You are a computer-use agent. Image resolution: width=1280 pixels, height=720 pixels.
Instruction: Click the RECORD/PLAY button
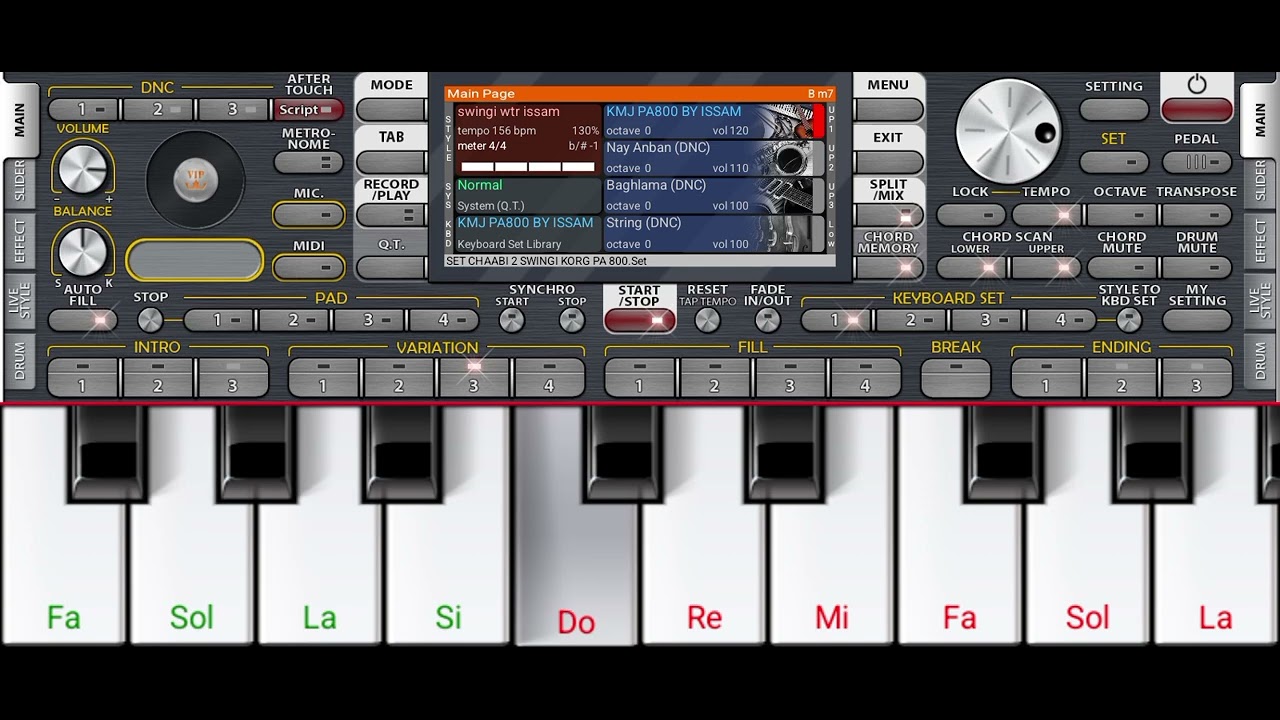391,214
